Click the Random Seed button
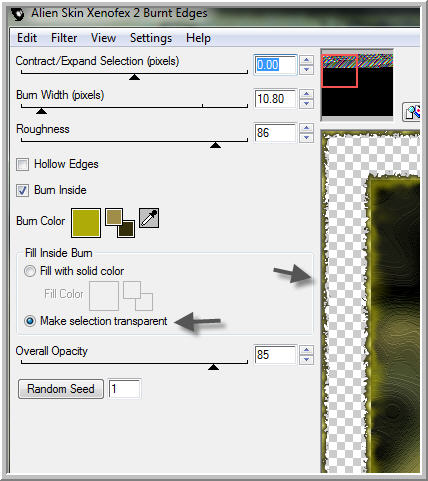This screenshot has height=481, width=428. pos(61,389)
